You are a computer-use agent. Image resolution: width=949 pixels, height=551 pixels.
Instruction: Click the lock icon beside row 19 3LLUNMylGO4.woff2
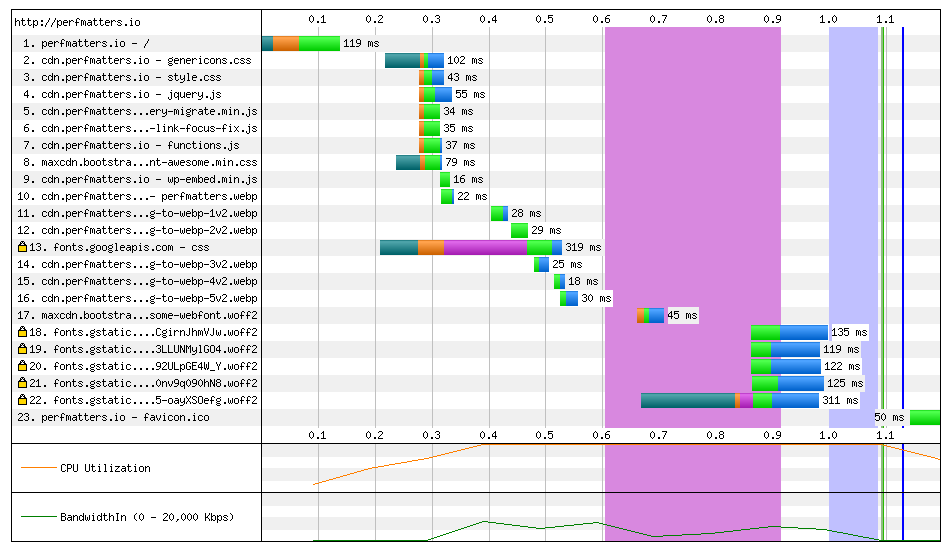coord(22,349)
